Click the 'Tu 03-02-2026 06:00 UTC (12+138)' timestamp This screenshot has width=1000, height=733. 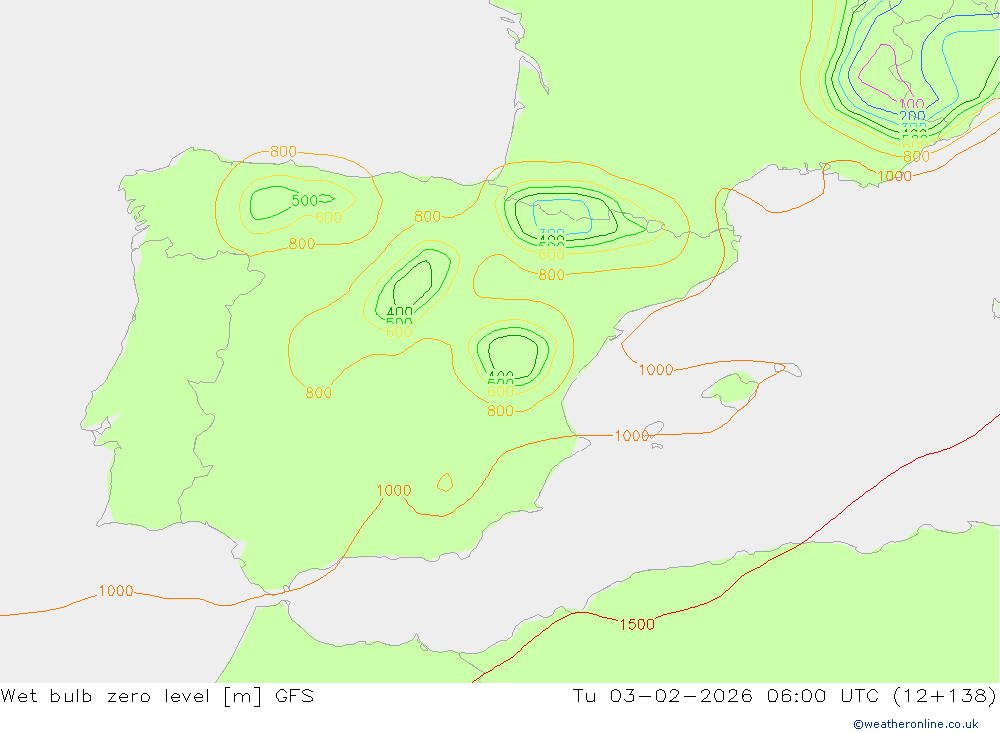[x=784, y=695]
